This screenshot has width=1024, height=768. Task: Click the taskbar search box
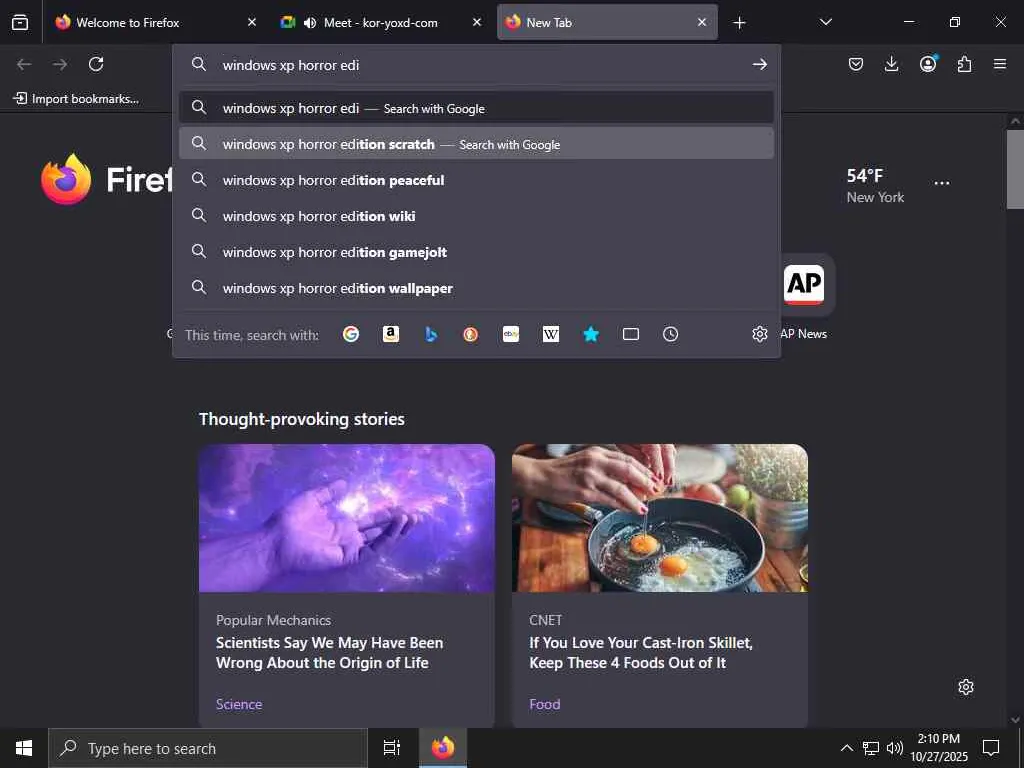pyautogui.click(x=208, y=748)
